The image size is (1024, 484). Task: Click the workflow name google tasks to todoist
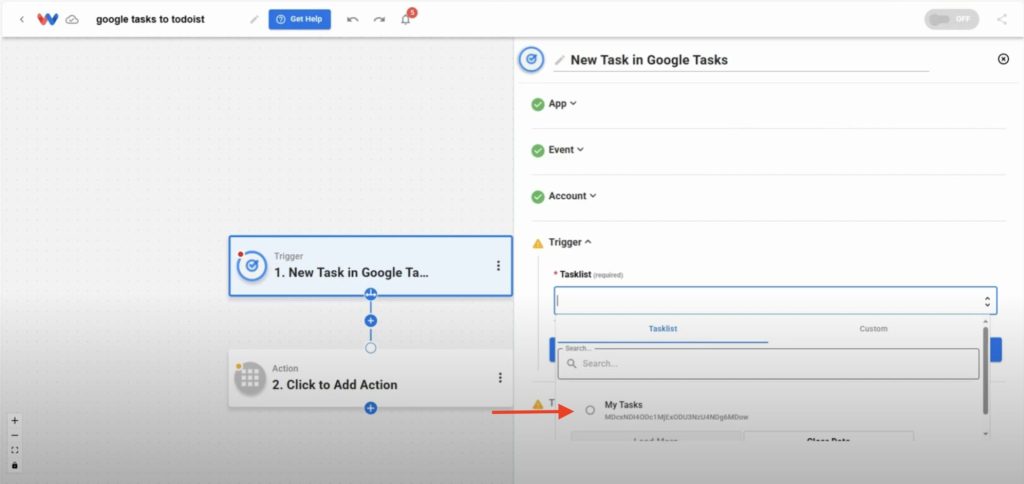click(150, 20)
